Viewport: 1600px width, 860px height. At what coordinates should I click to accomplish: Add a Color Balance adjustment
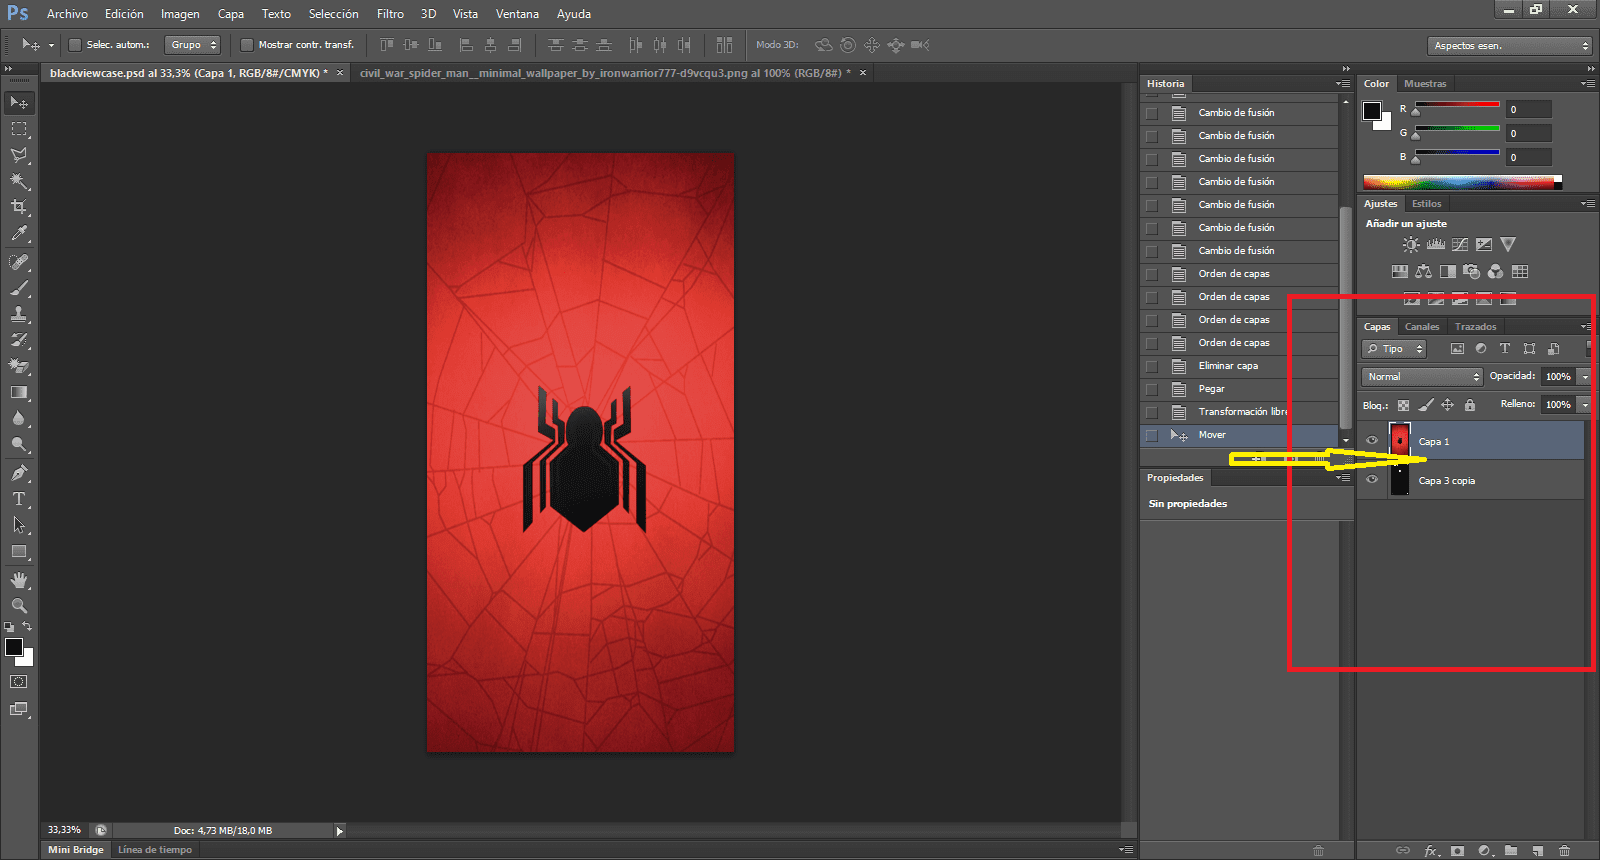(x=1423, y=271)
